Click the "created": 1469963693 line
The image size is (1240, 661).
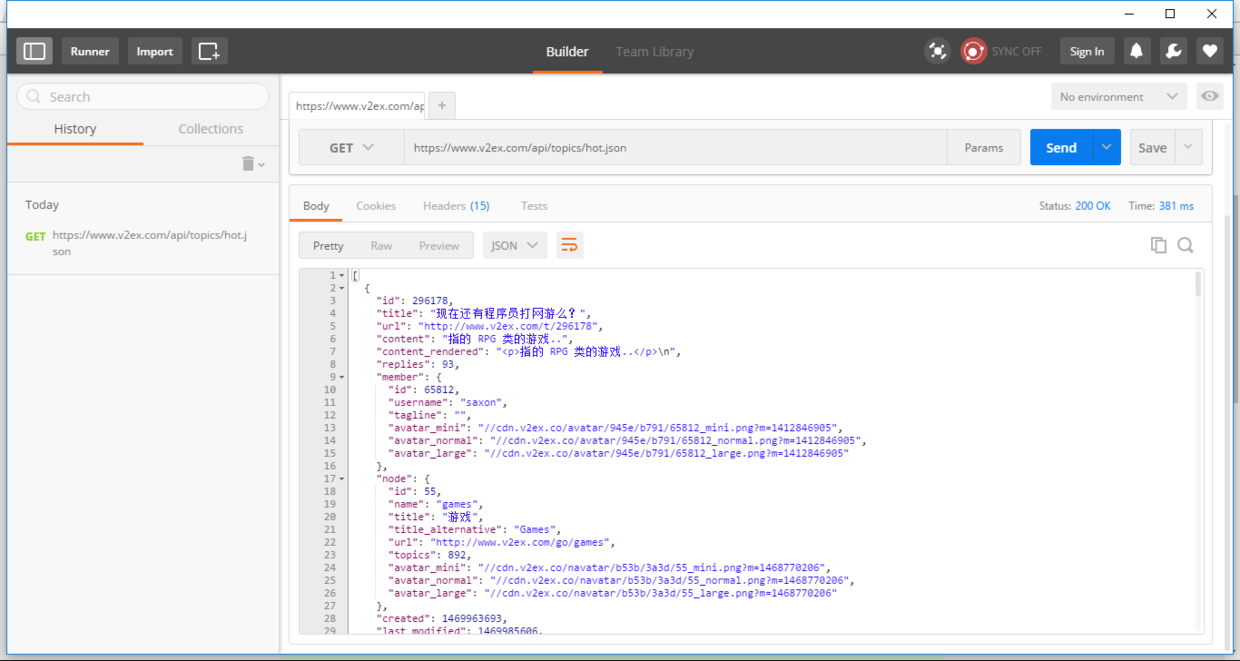point(441,618)
